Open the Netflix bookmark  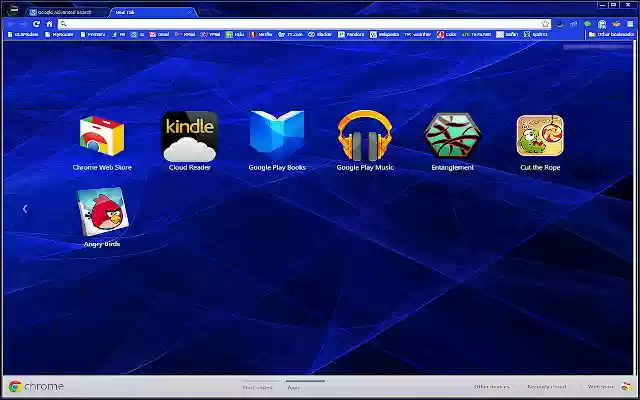[x=261, y=35]
